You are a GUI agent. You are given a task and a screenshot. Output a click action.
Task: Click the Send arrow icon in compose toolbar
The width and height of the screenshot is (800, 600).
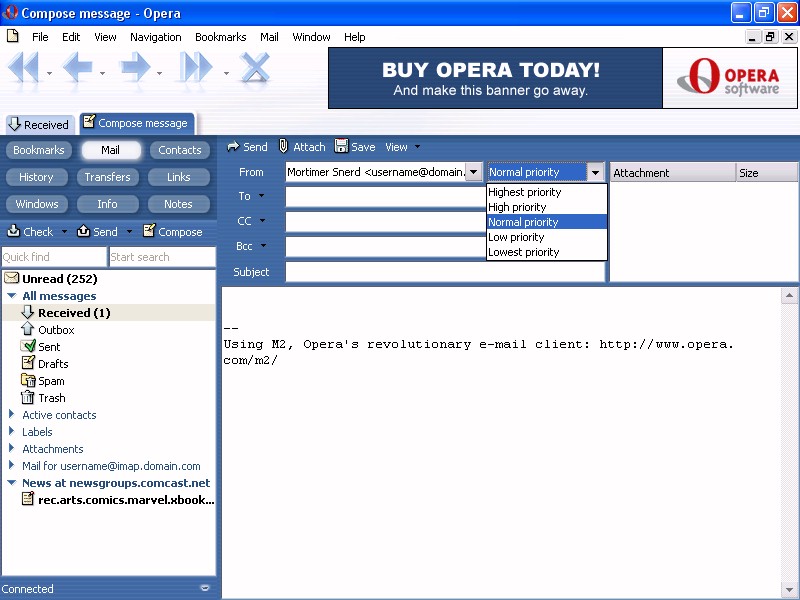click(x=233, y=147)
